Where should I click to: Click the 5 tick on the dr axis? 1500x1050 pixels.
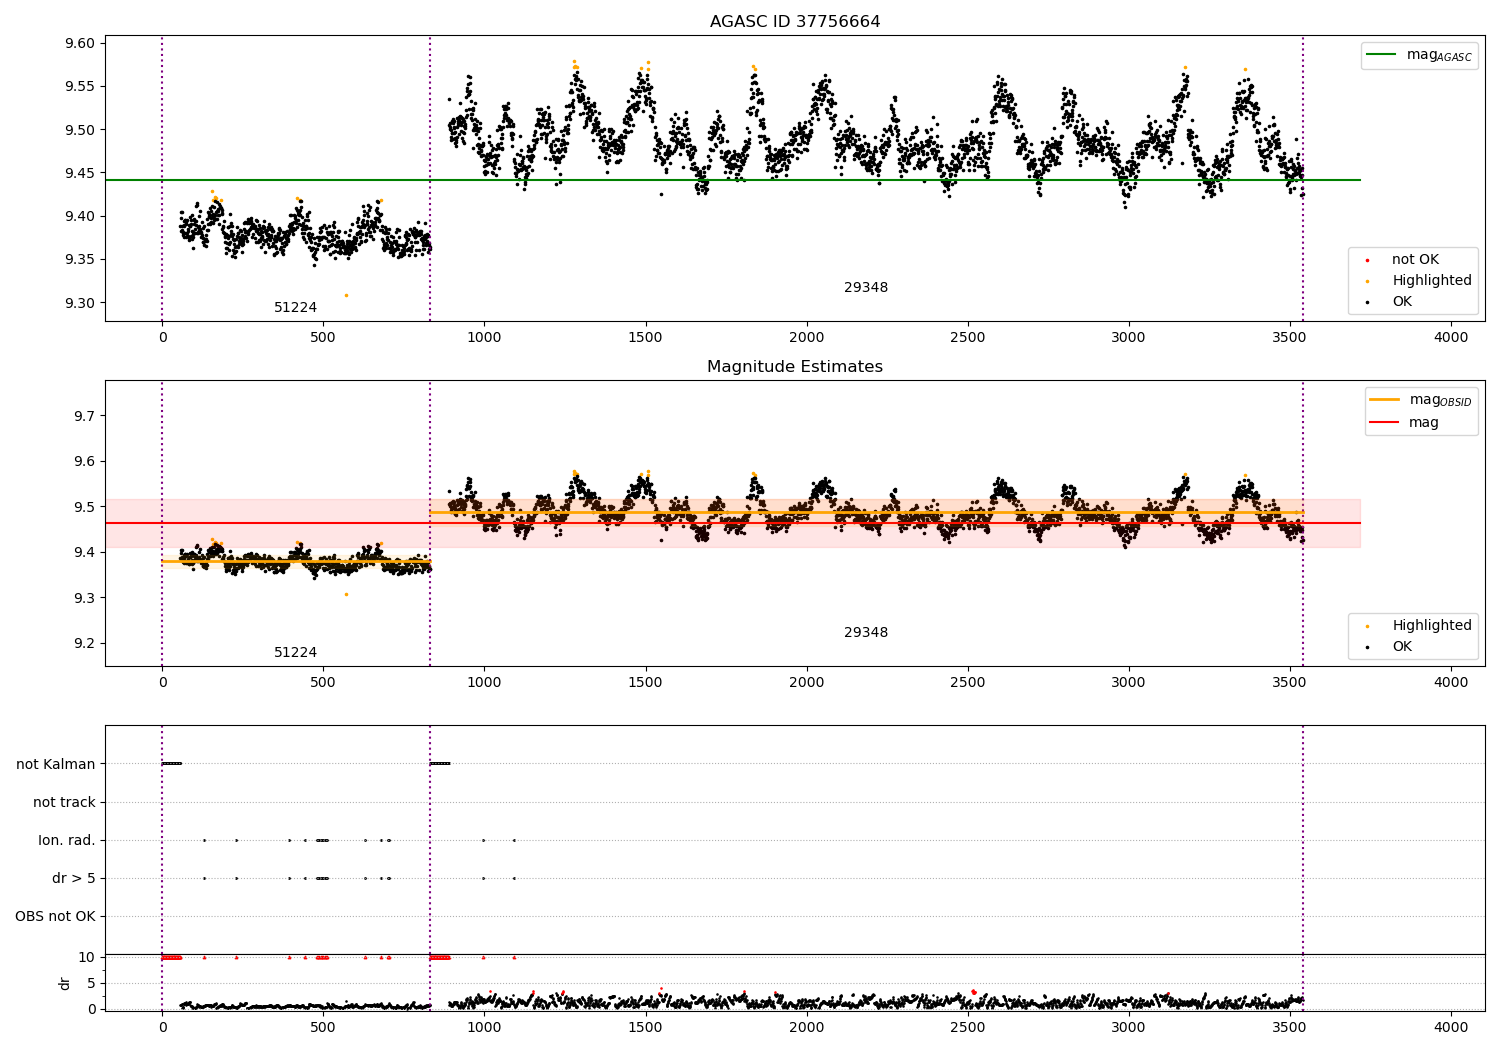pos(91,984)
